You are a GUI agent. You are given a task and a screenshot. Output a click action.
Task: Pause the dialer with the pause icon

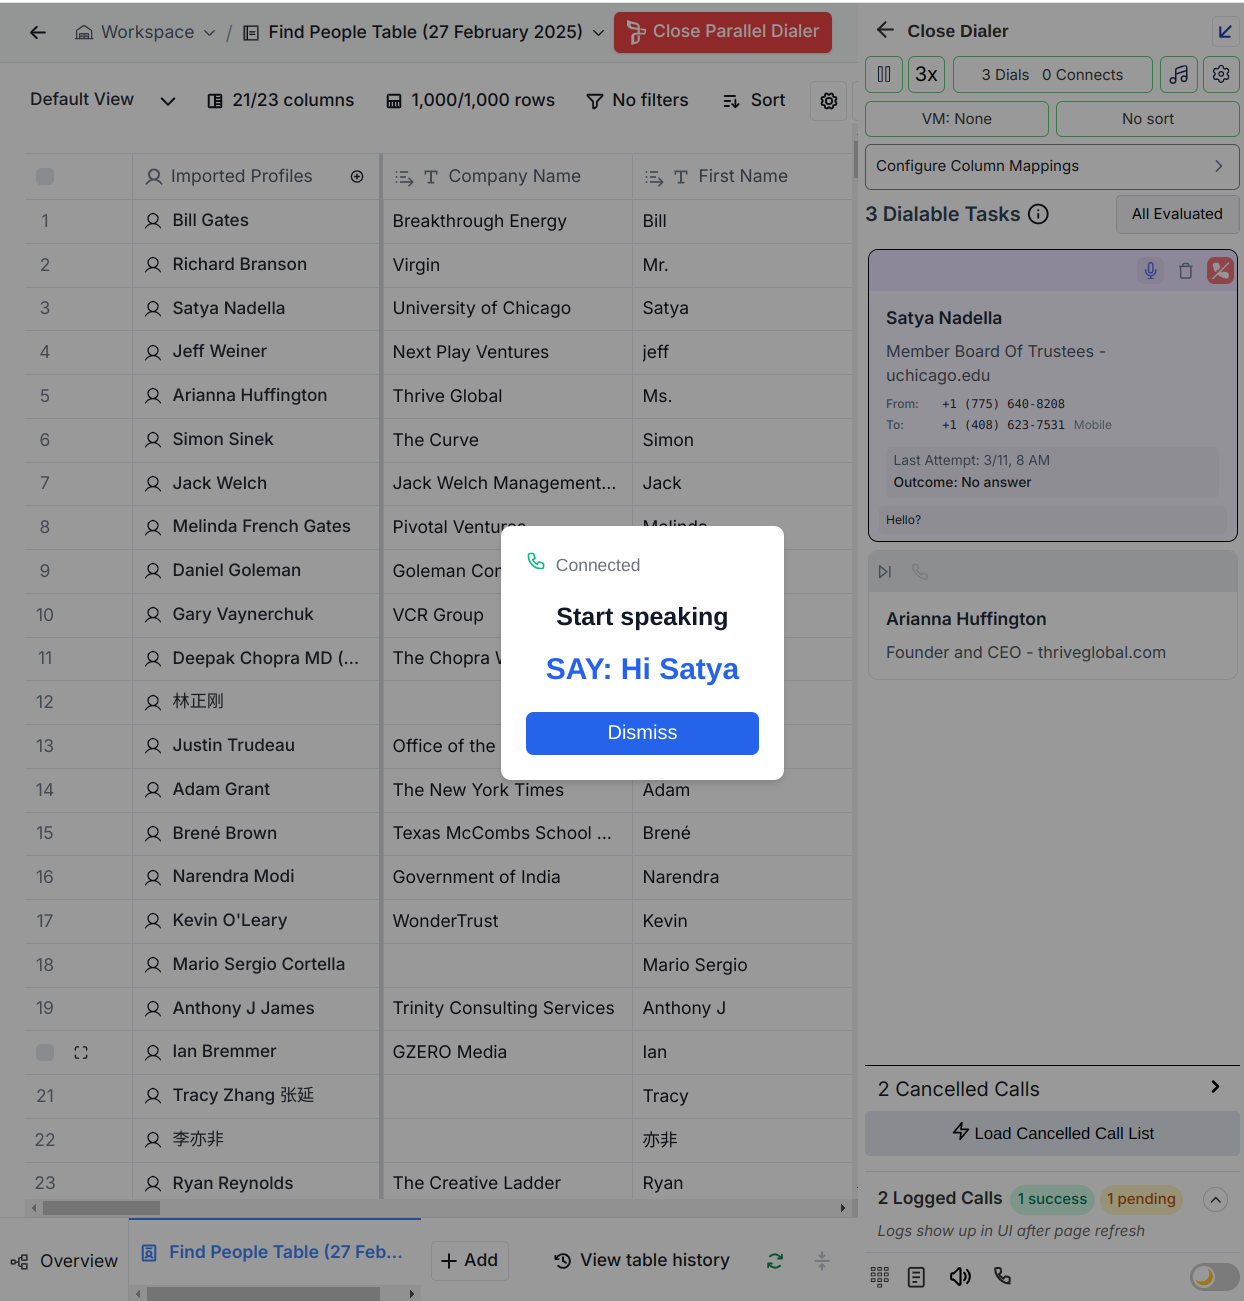[884, 74]
